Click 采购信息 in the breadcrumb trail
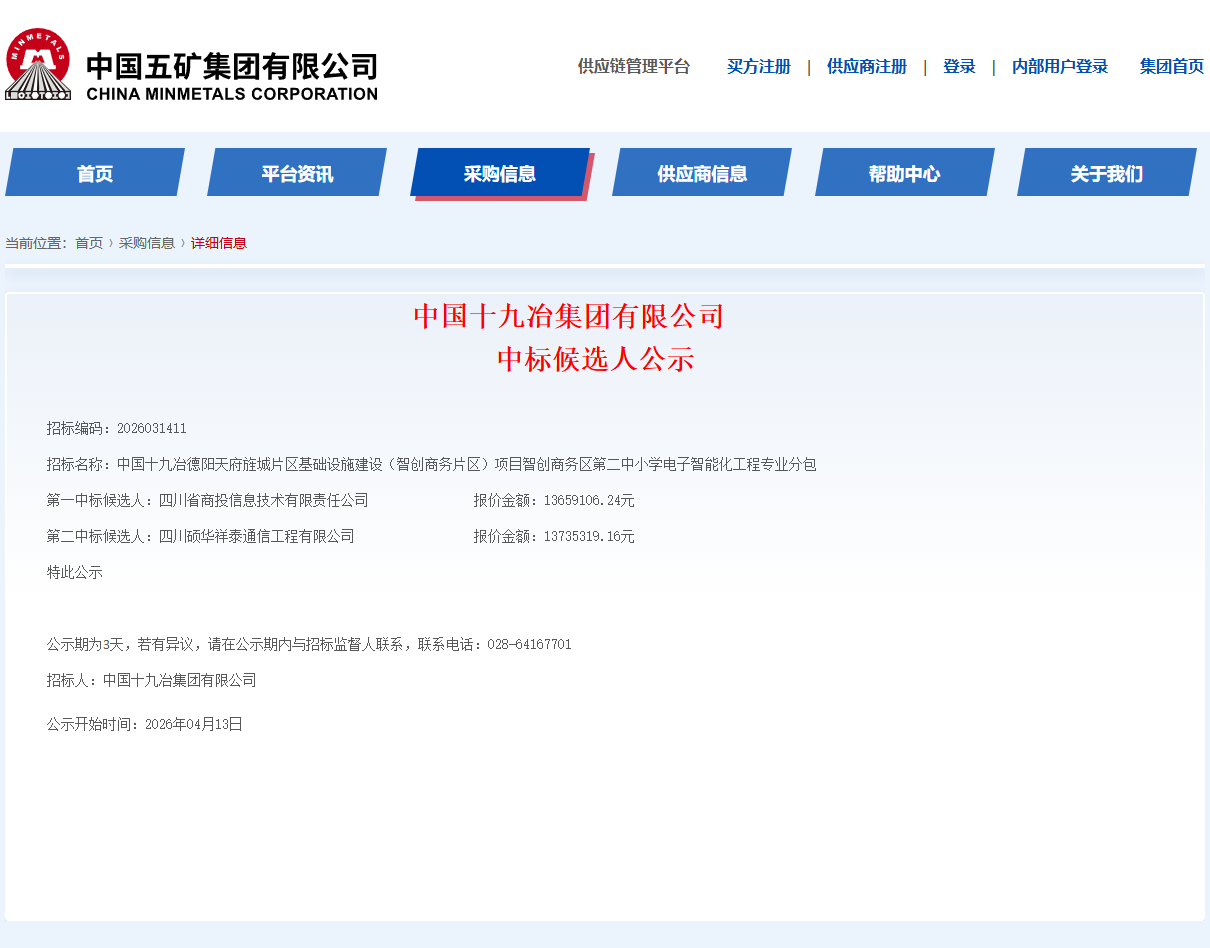Screen dimensions: 1210x948 tap(147, 243)
